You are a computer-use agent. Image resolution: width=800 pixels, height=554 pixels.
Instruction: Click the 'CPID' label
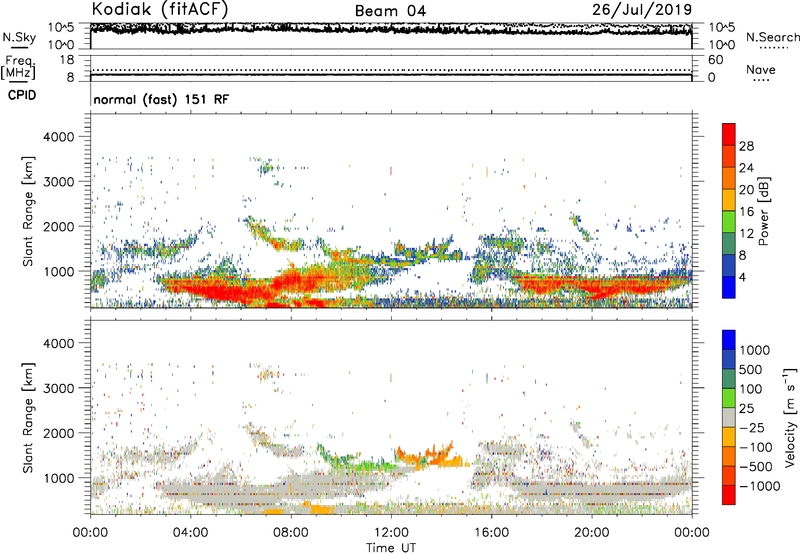(x=21, y=95)
